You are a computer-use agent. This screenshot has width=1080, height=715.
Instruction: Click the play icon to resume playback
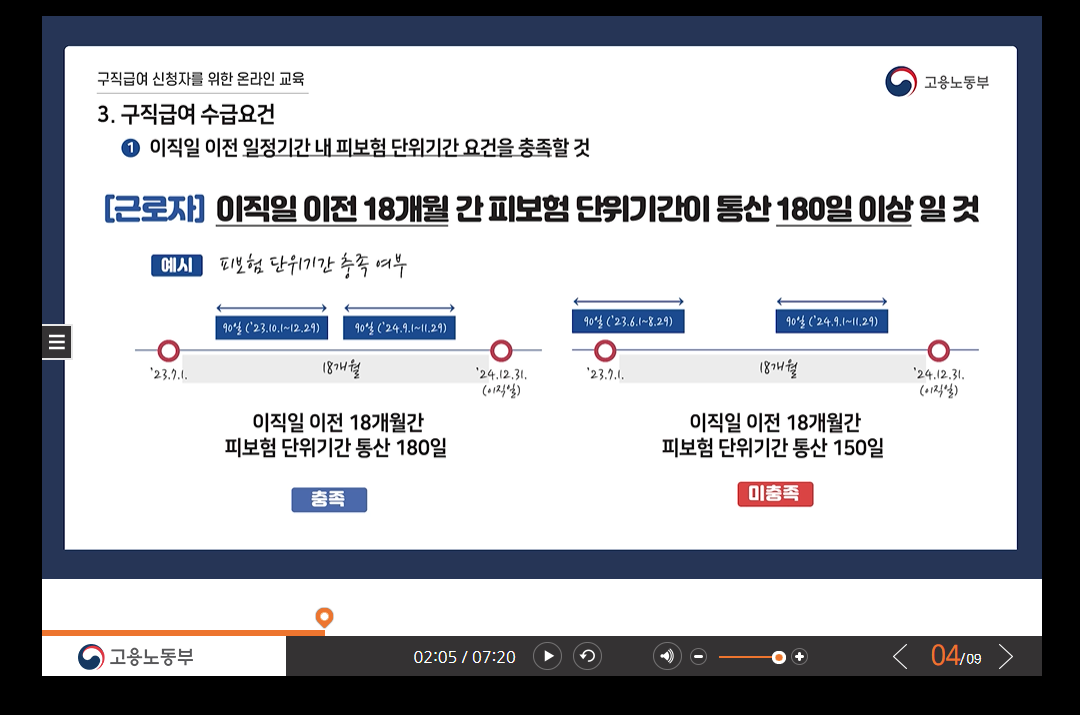tap(547, 656)
